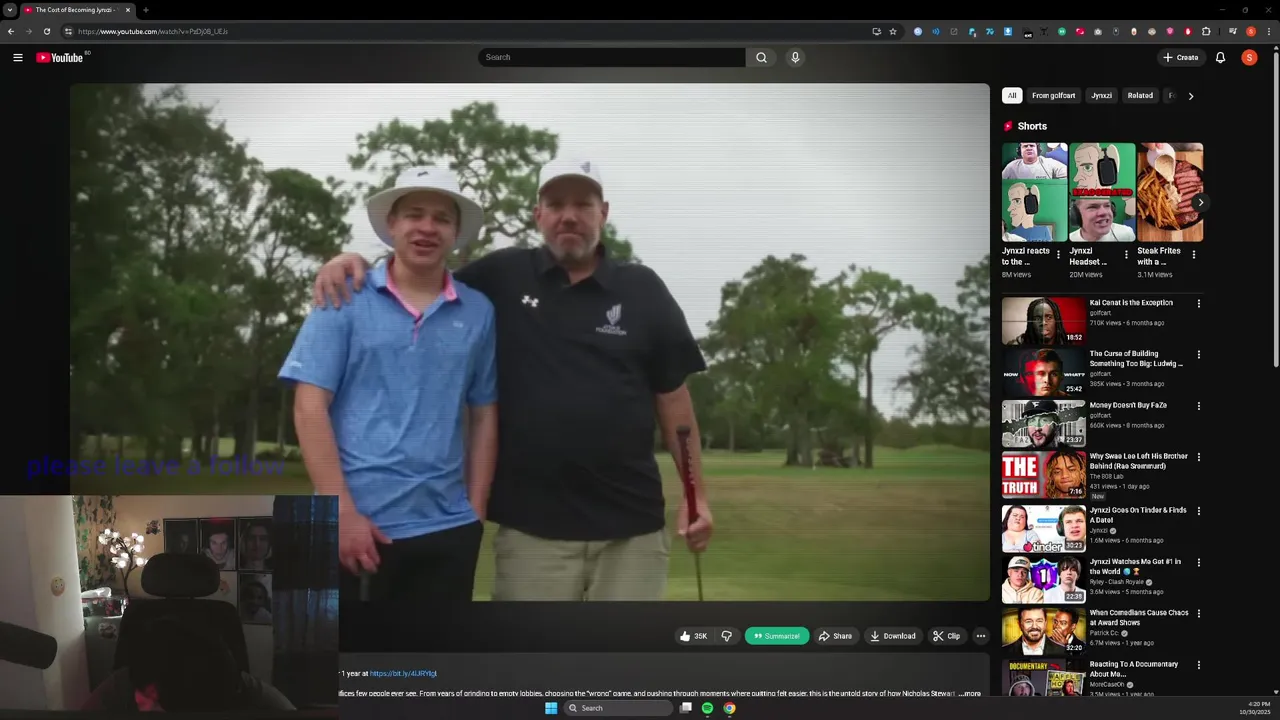Select the 'From golfcart' filter chip
The image size is (1280, 720).
click(x=1053, y=96)
